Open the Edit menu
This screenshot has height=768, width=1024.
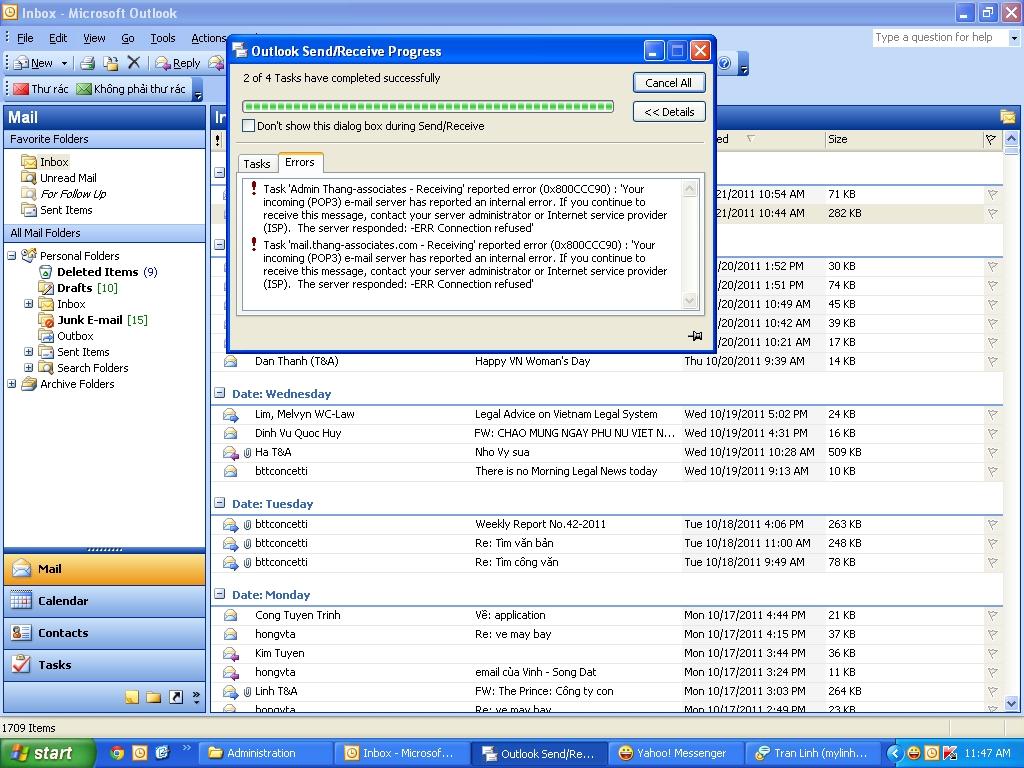pos(58,38)
